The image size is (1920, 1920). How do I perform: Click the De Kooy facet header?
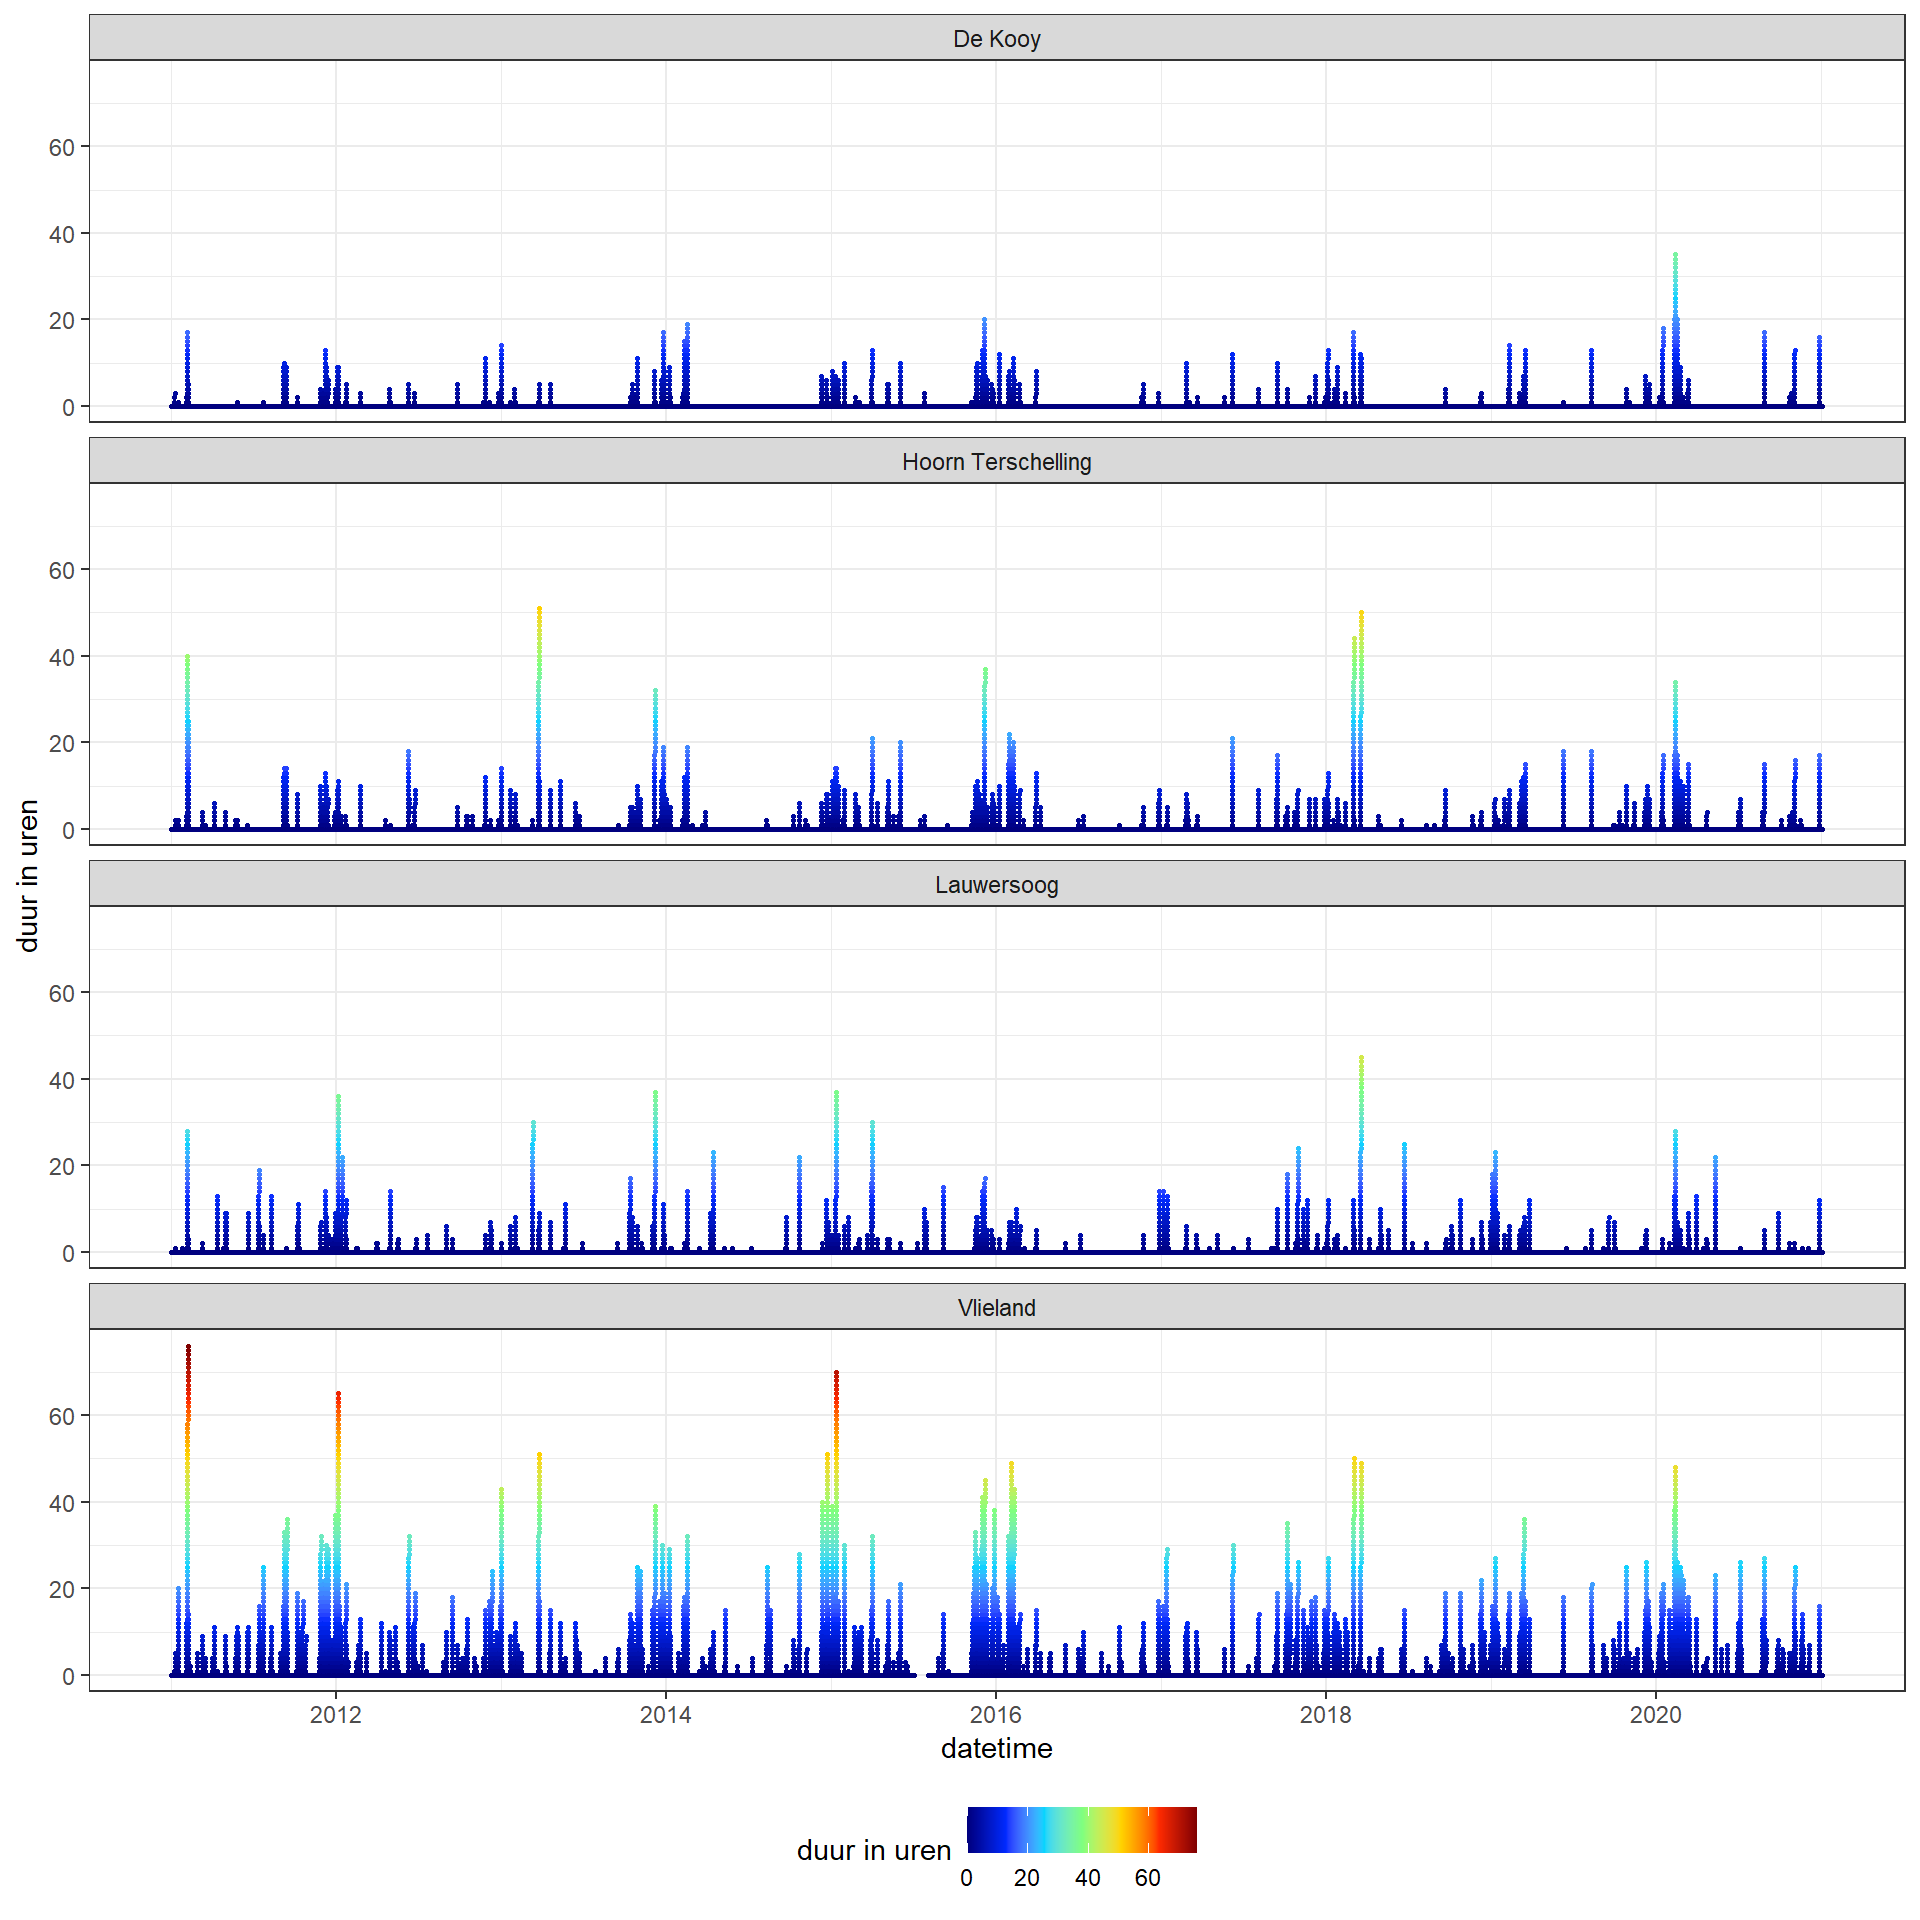[996, 38]
